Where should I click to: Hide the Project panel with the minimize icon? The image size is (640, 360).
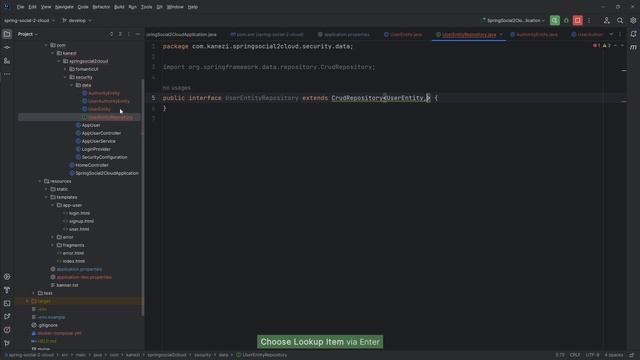coord(138,34)
